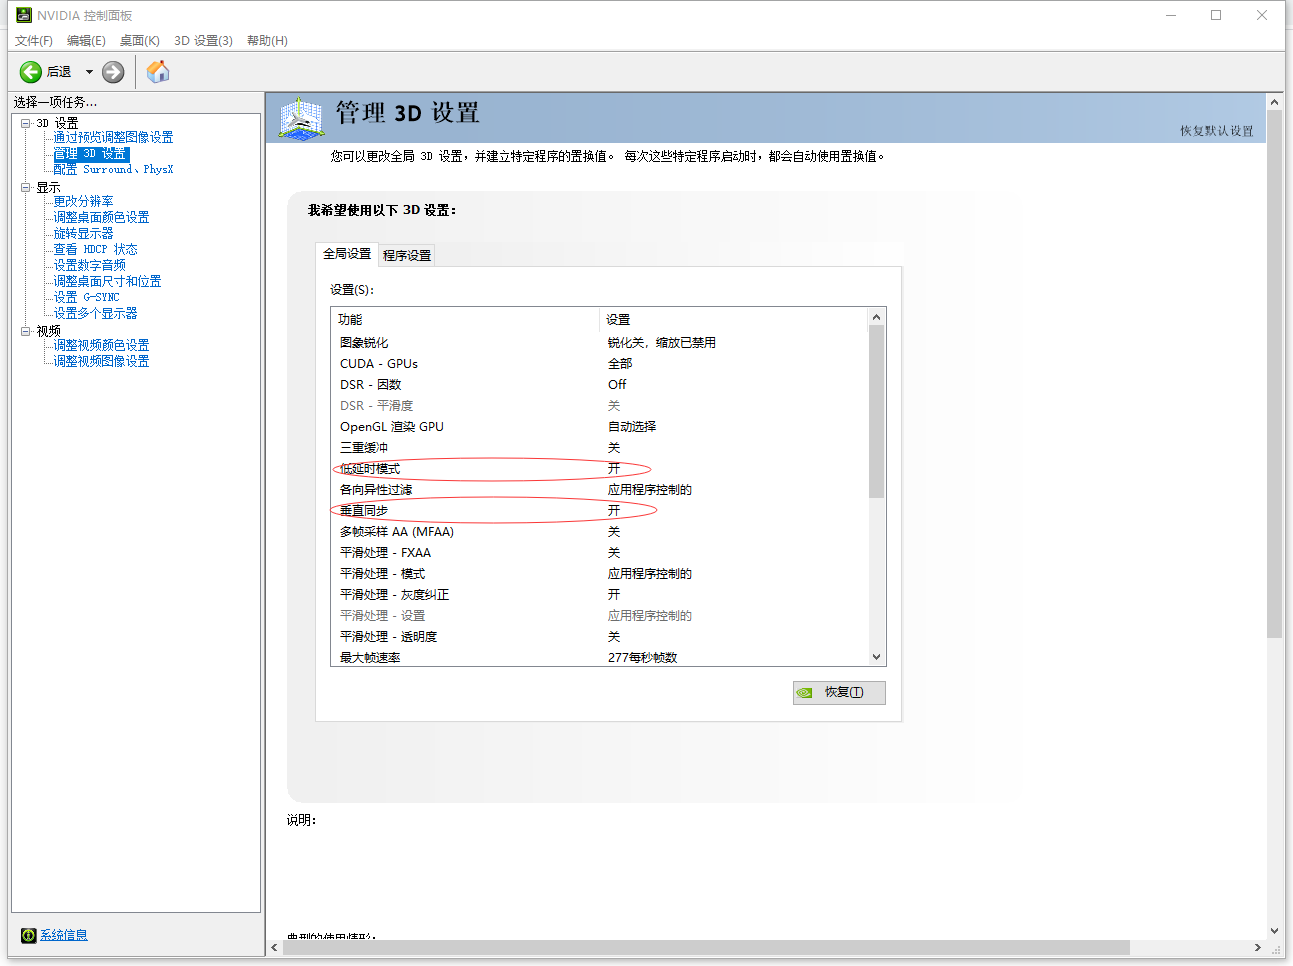The width and height of the screenshot is (1293, 966).
Task: Click the green Back arrow icon
Action: click(x=31, y=72)
